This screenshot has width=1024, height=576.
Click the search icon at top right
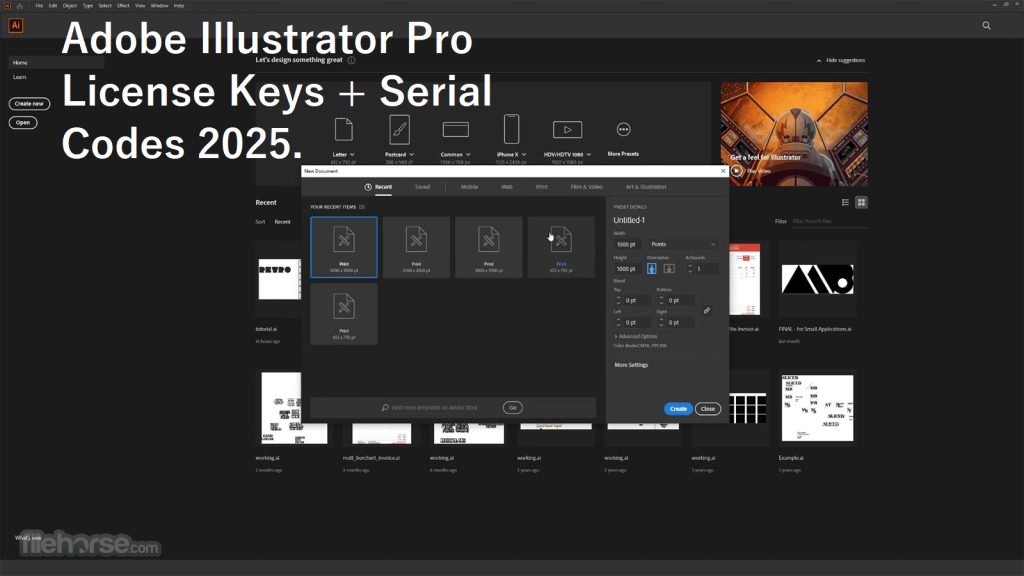tap(988, 26)
